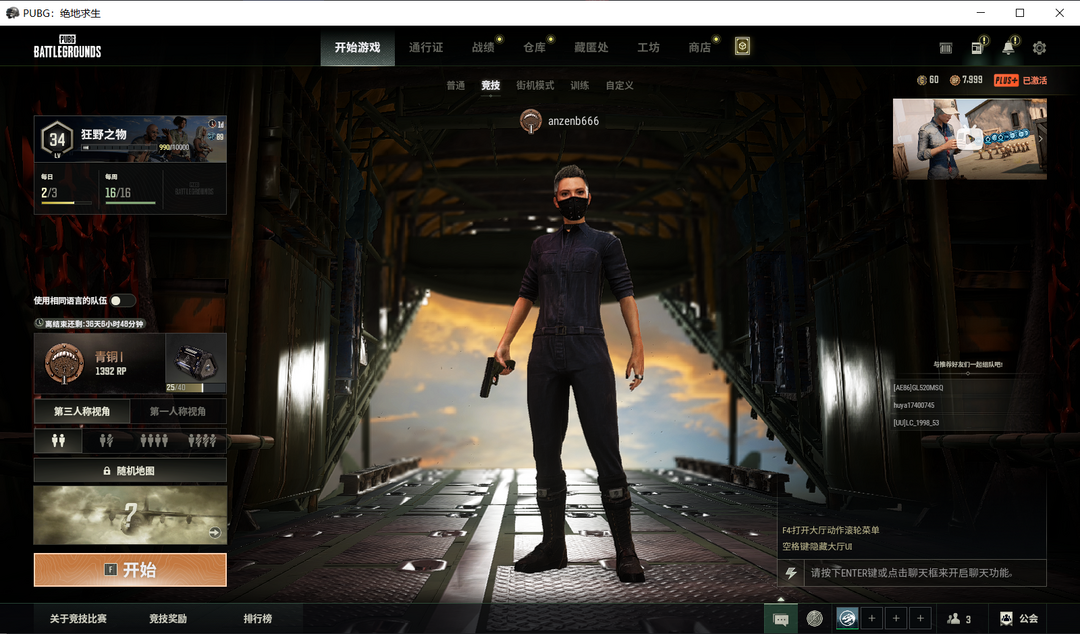Click the level 34 hexagon badge
This screenshot has height=634, width=1080.
coord(56,140)
